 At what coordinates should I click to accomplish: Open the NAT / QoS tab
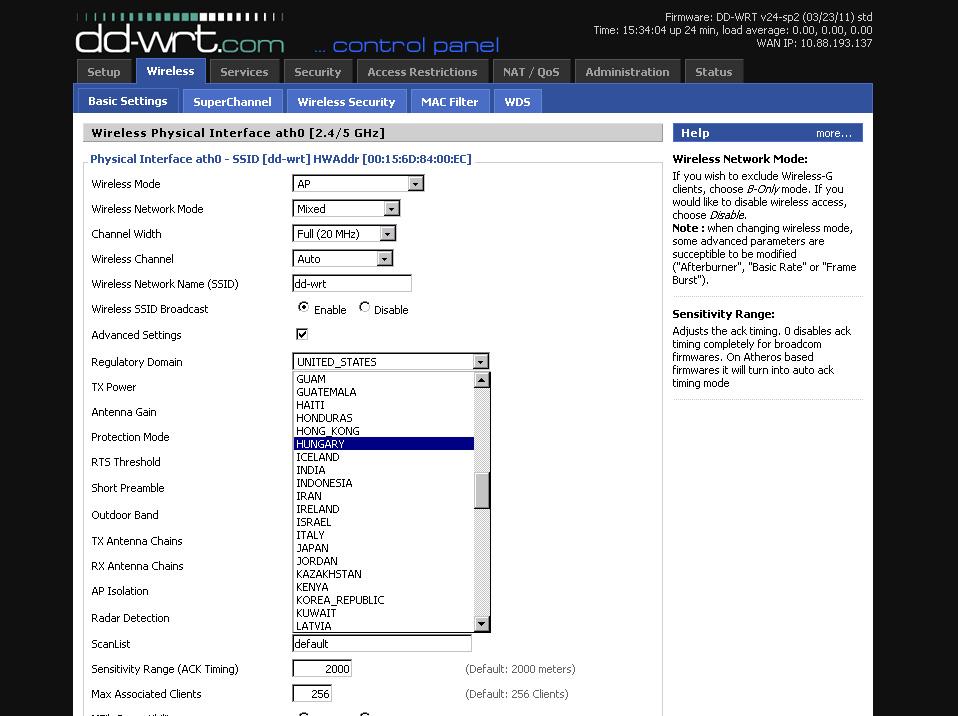click(x=531, y=71)
